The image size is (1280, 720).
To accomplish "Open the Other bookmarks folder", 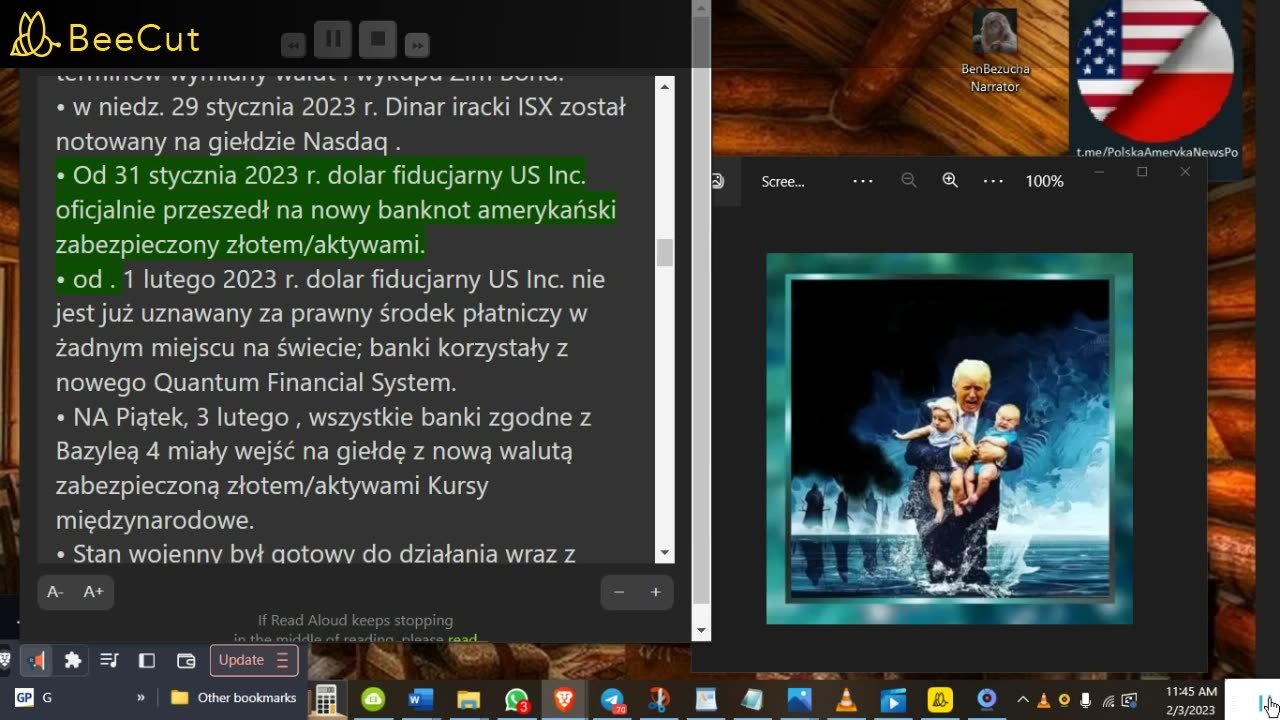I will click(234, 697).
